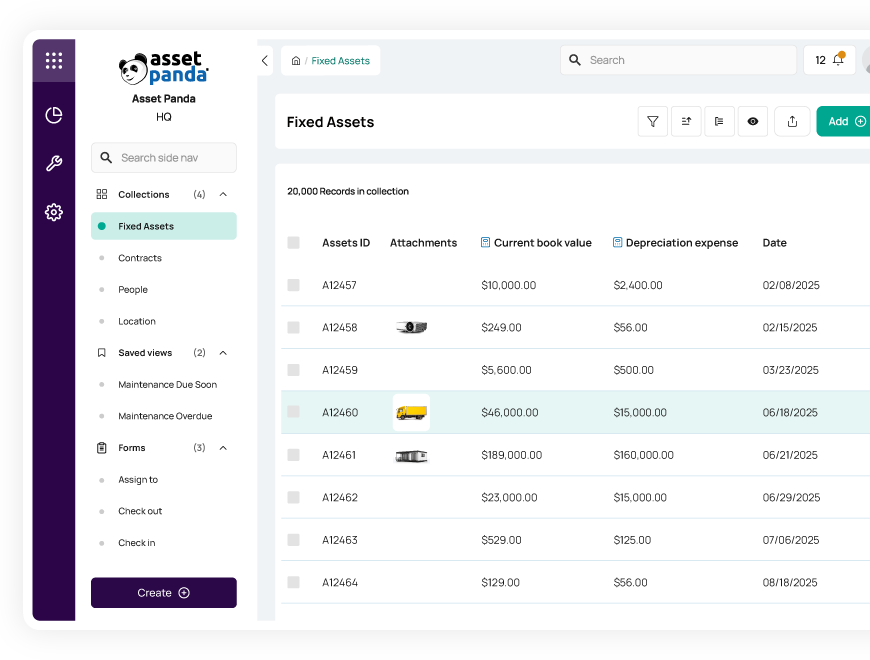The height and width of the screenshot is (660, 870).
Task: Click the Forms clipboard icon
Action: (102, 448)
